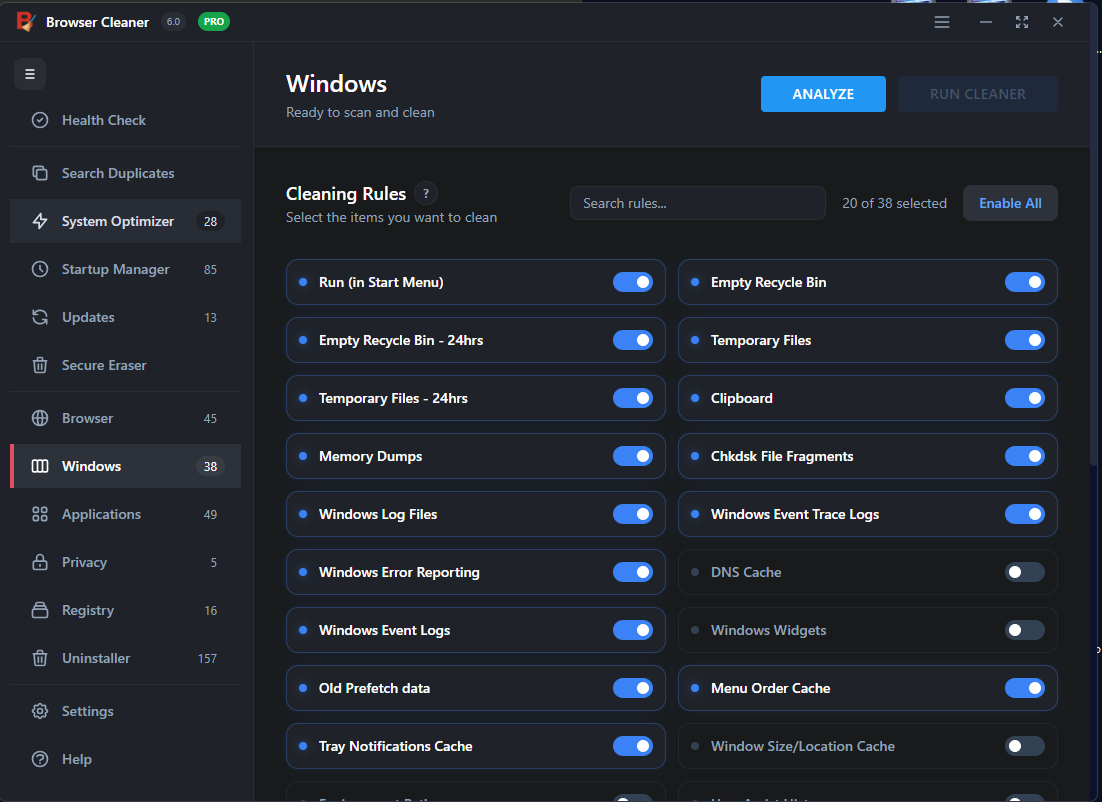The width and height of the screenshot is (1102, 802).
Task: Open the Applications section
Action: click(101, 514)
